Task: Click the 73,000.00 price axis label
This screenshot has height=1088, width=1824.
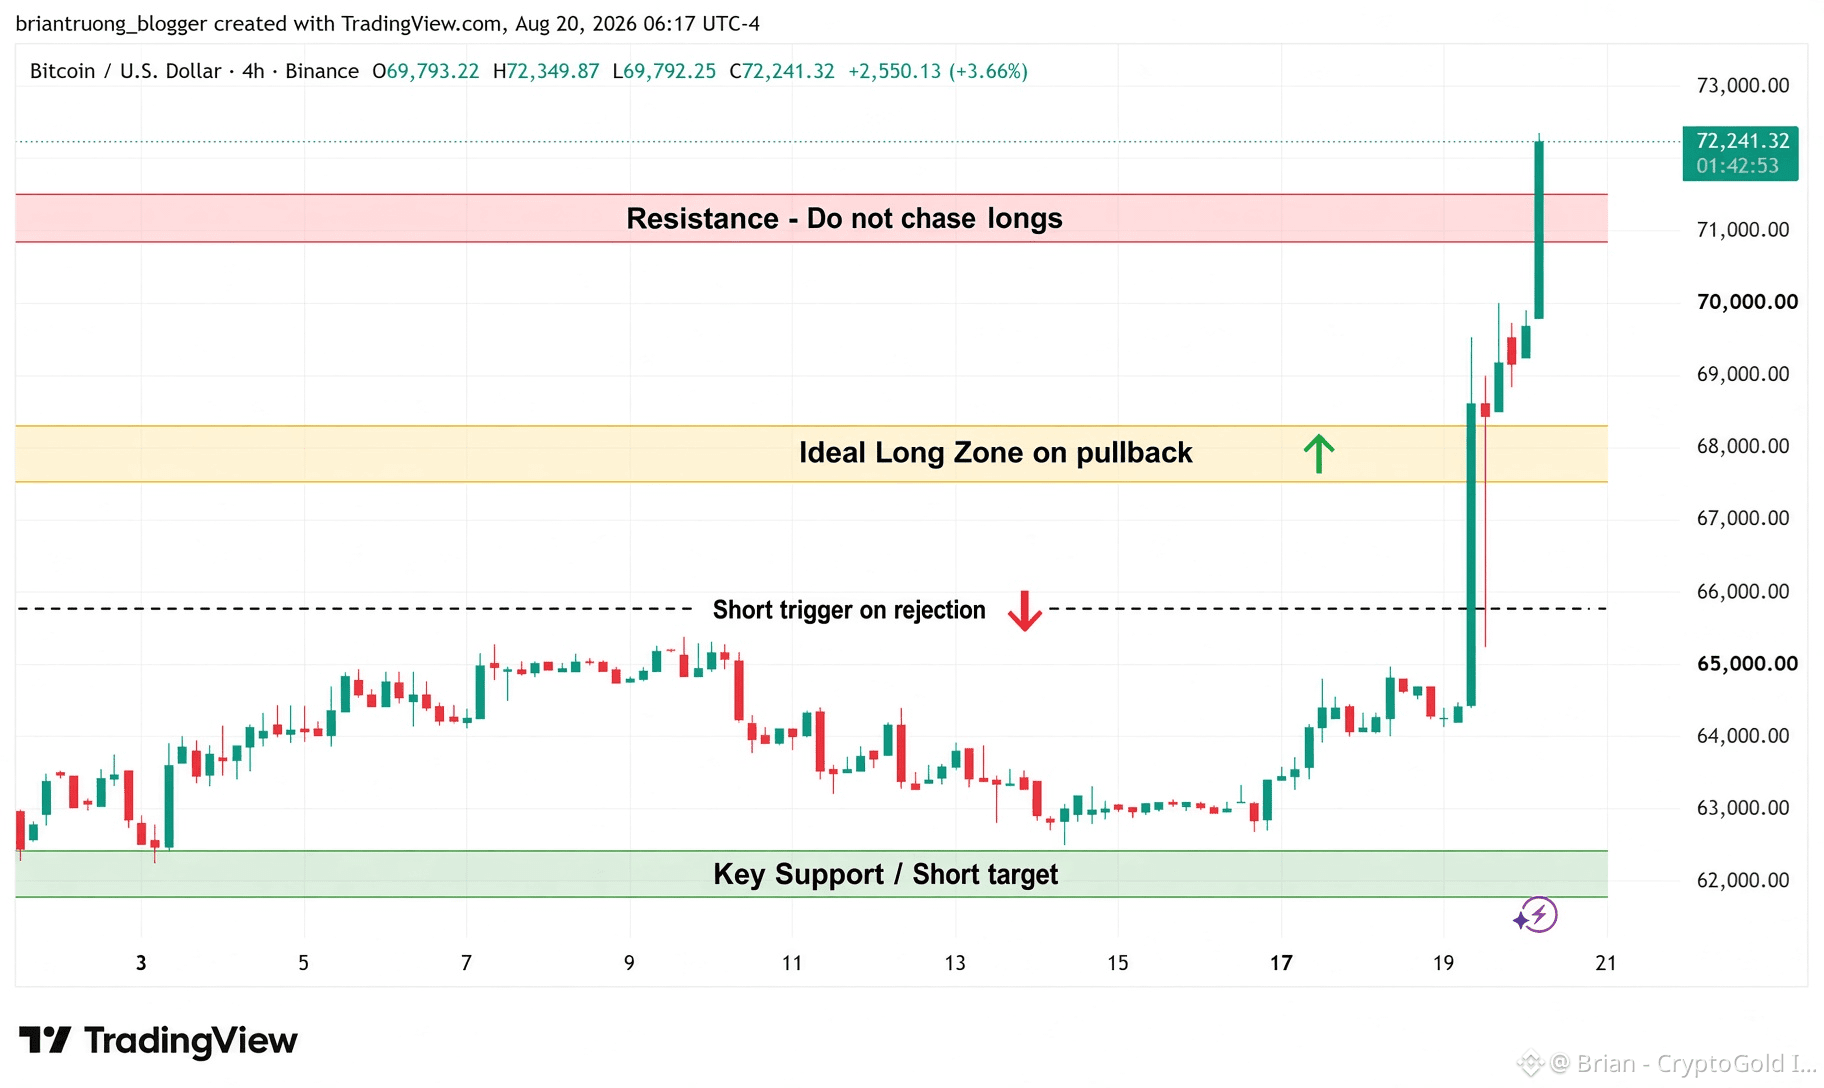Action: click(x=1743, y=86)
